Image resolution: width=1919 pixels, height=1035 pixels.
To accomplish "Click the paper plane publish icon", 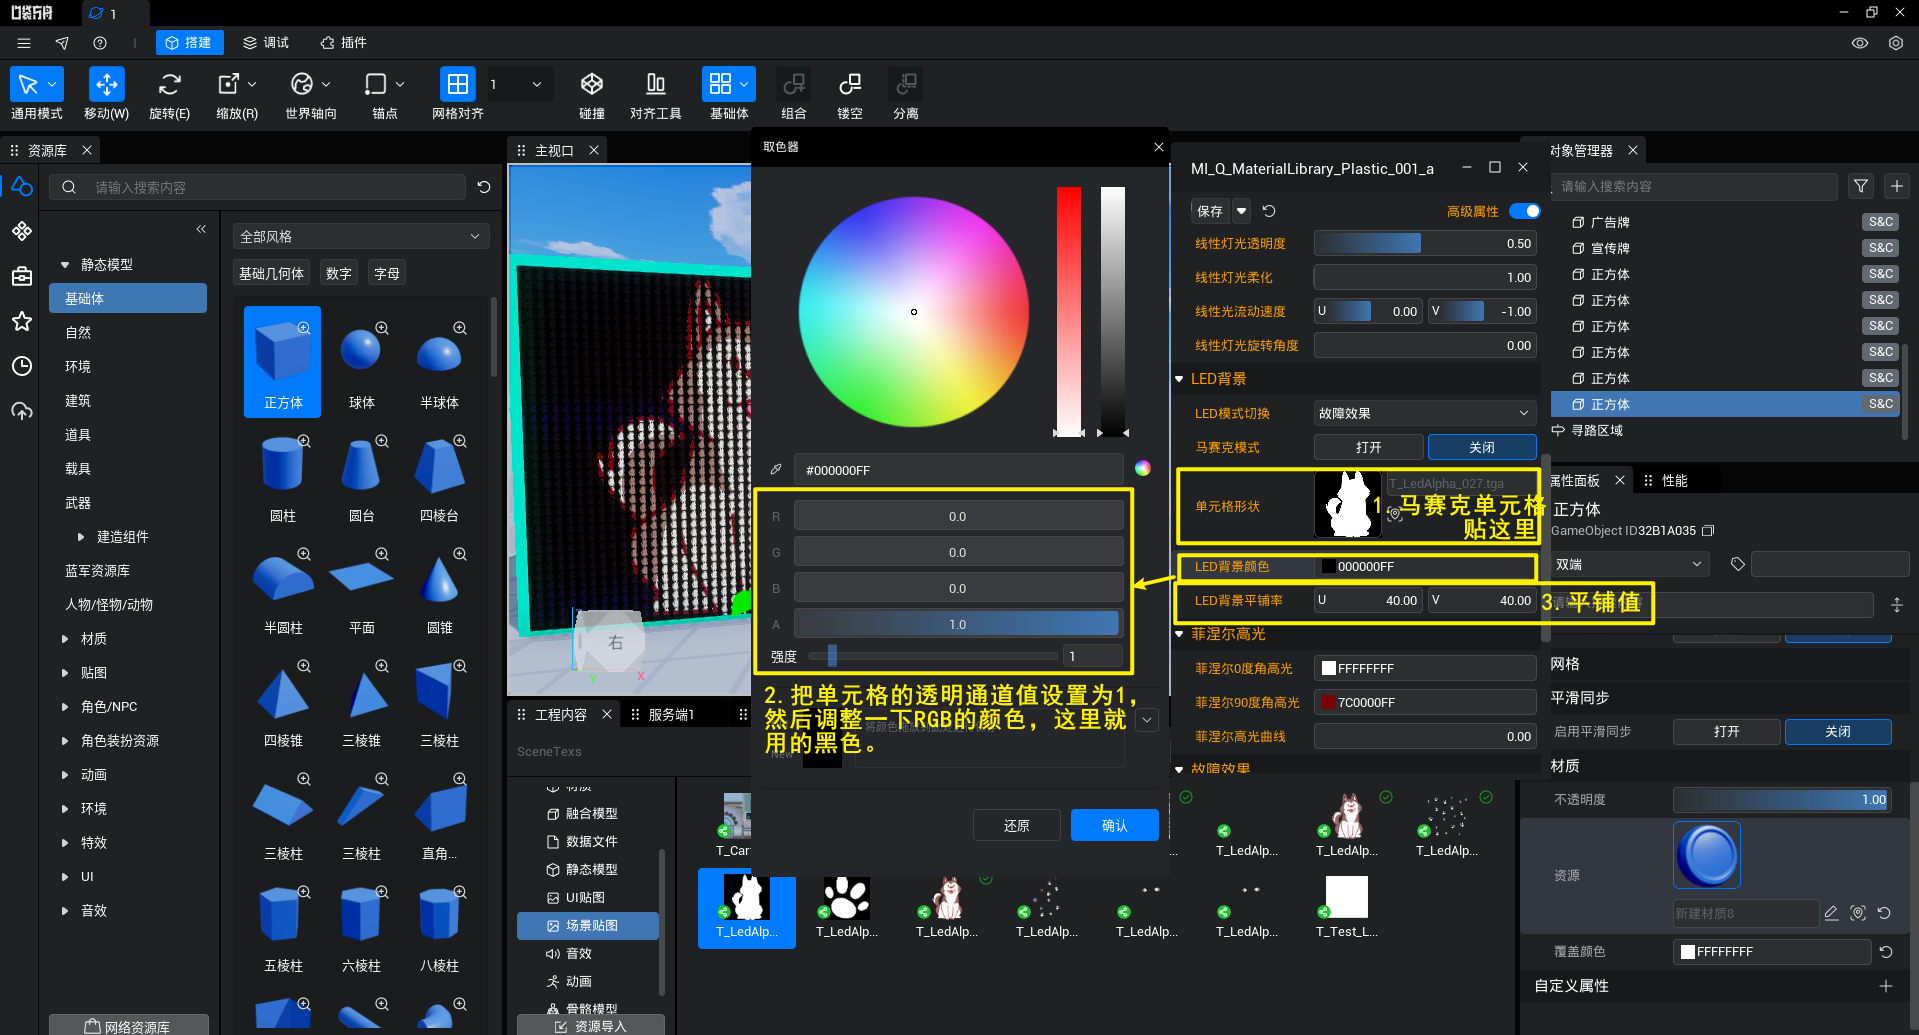I will click(62, 43).
